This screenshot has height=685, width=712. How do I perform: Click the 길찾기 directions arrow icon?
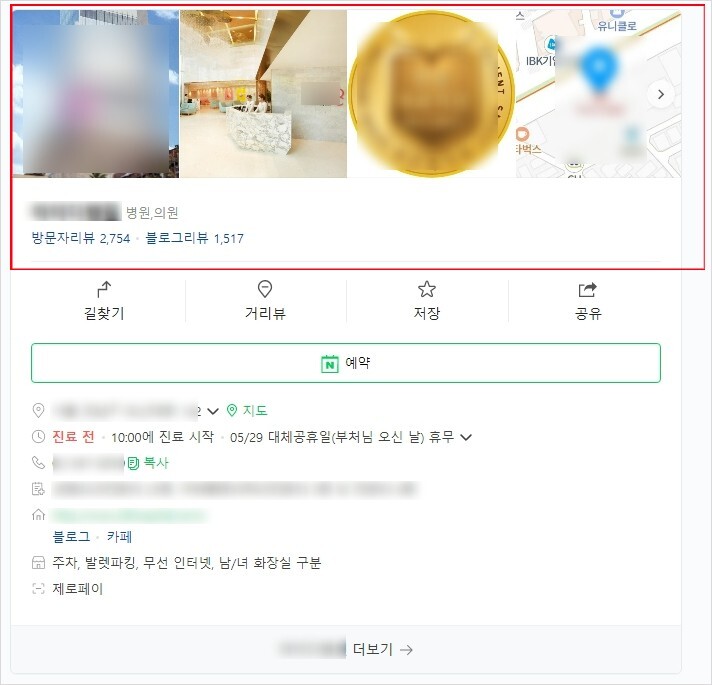pyautogui.click(x=104, y=289)
